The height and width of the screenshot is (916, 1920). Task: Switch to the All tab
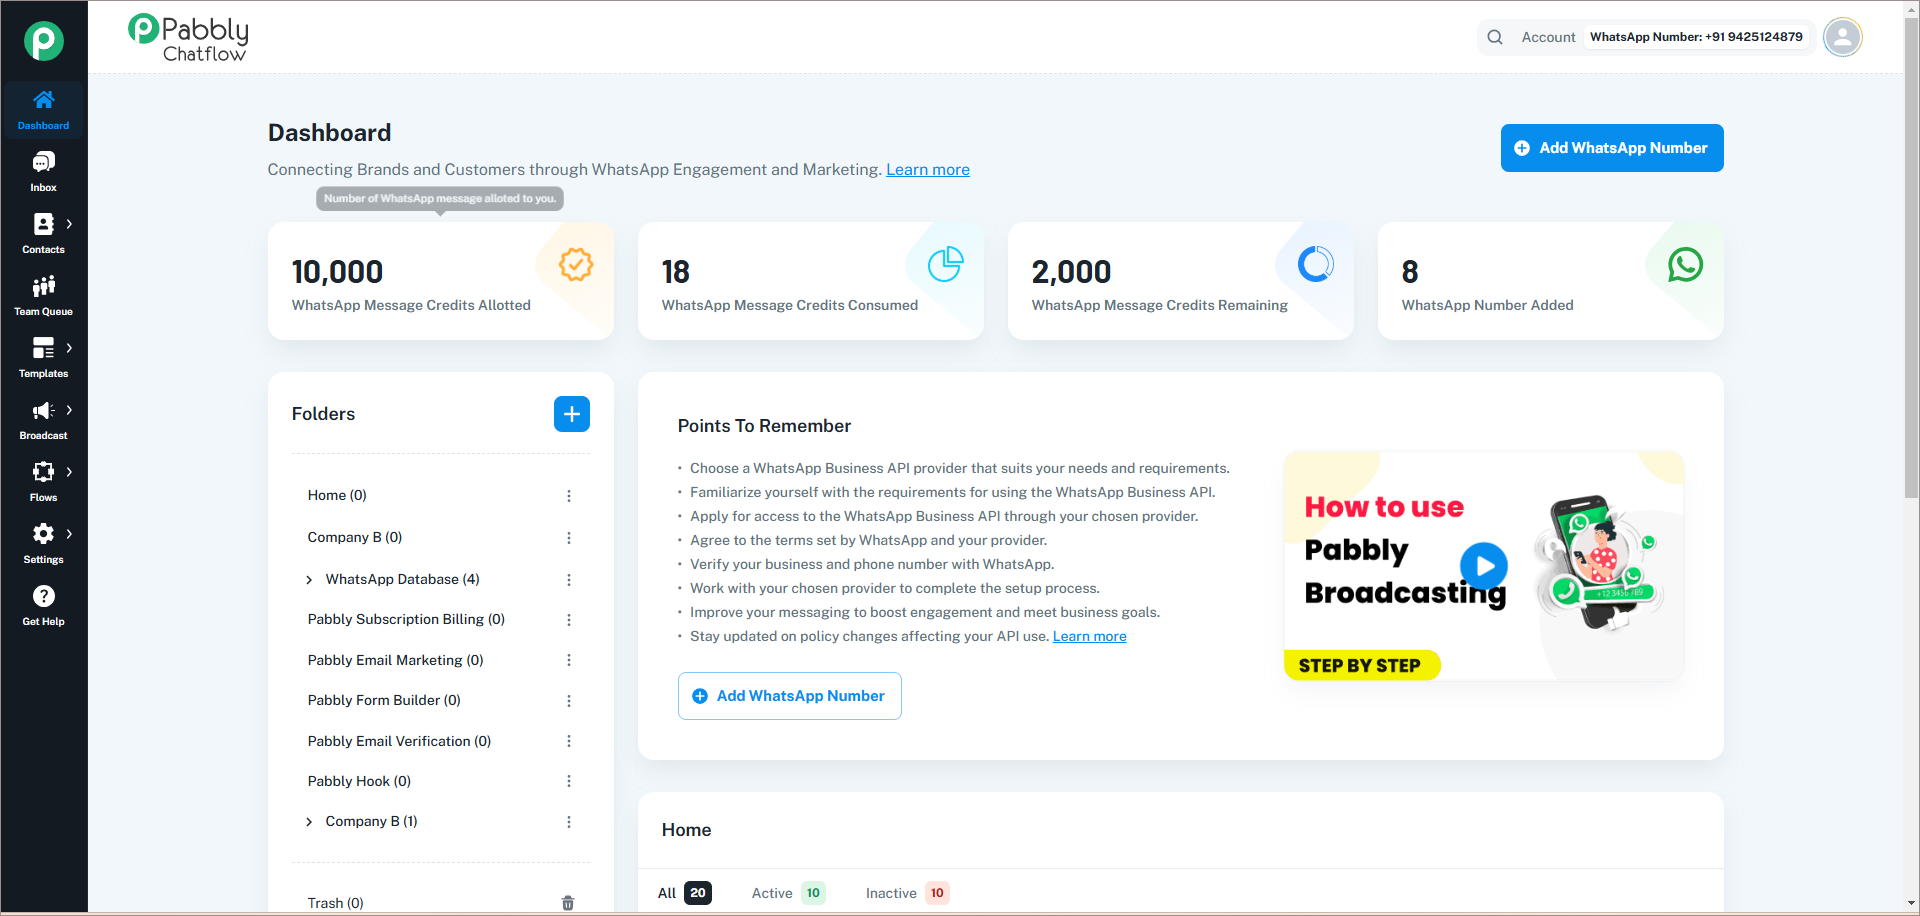coord(684,893)
